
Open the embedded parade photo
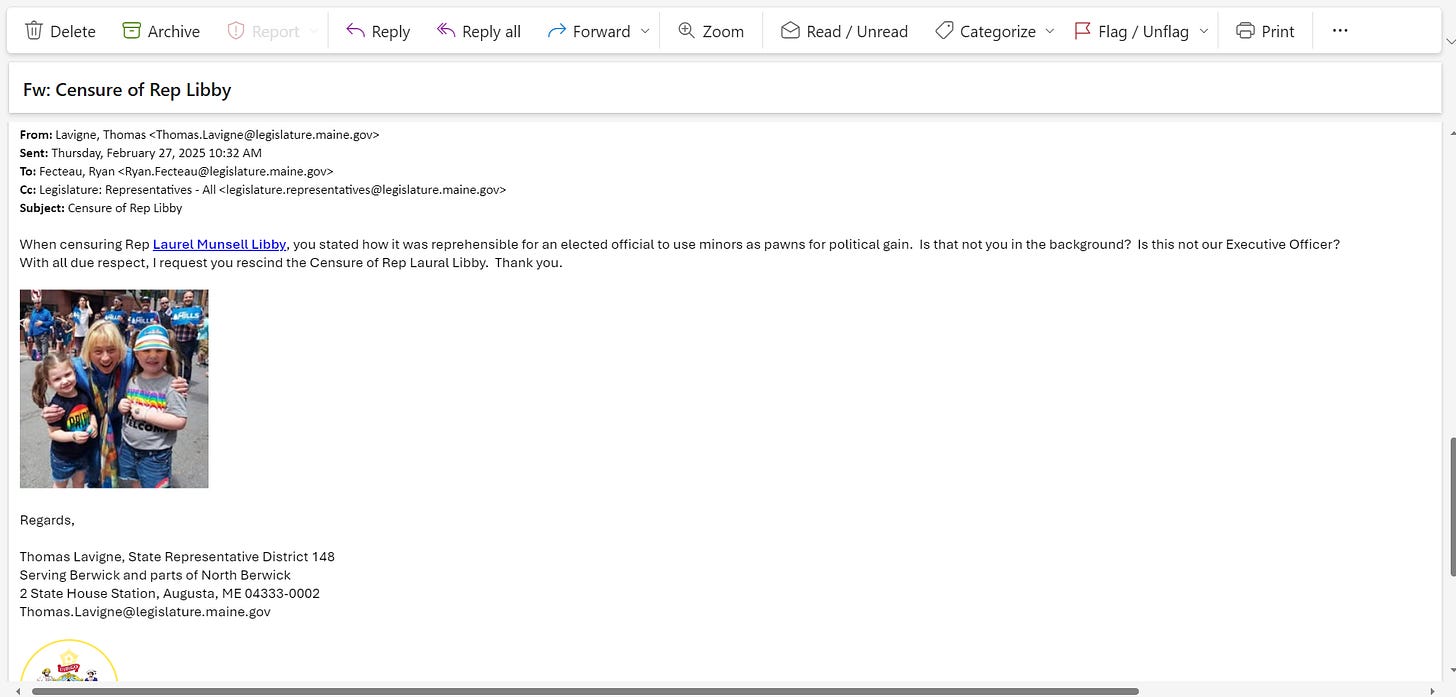tap(114, 389)
